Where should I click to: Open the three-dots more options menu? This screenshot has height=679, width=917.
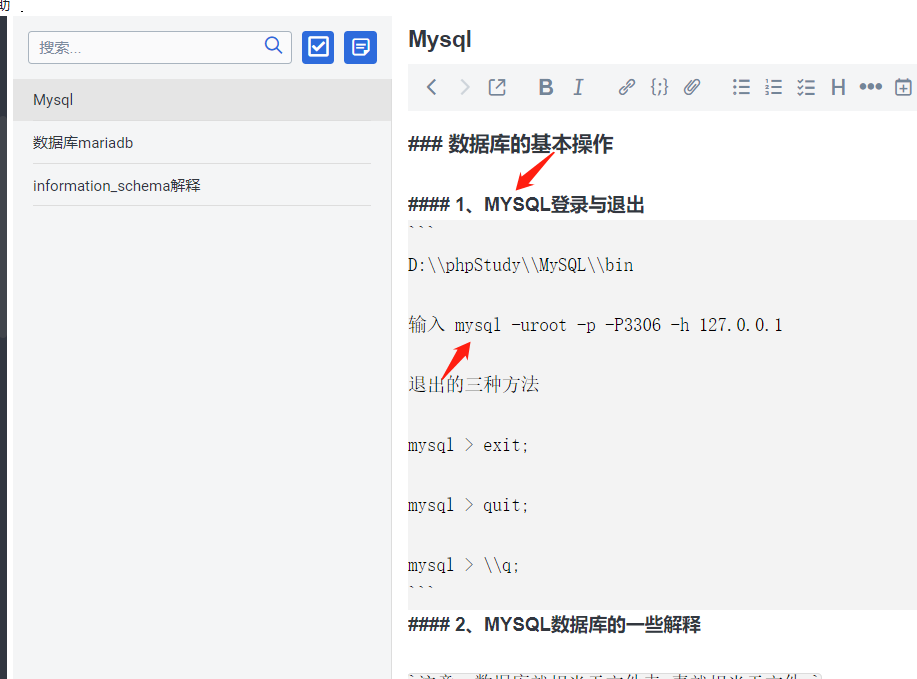[870, 87]
